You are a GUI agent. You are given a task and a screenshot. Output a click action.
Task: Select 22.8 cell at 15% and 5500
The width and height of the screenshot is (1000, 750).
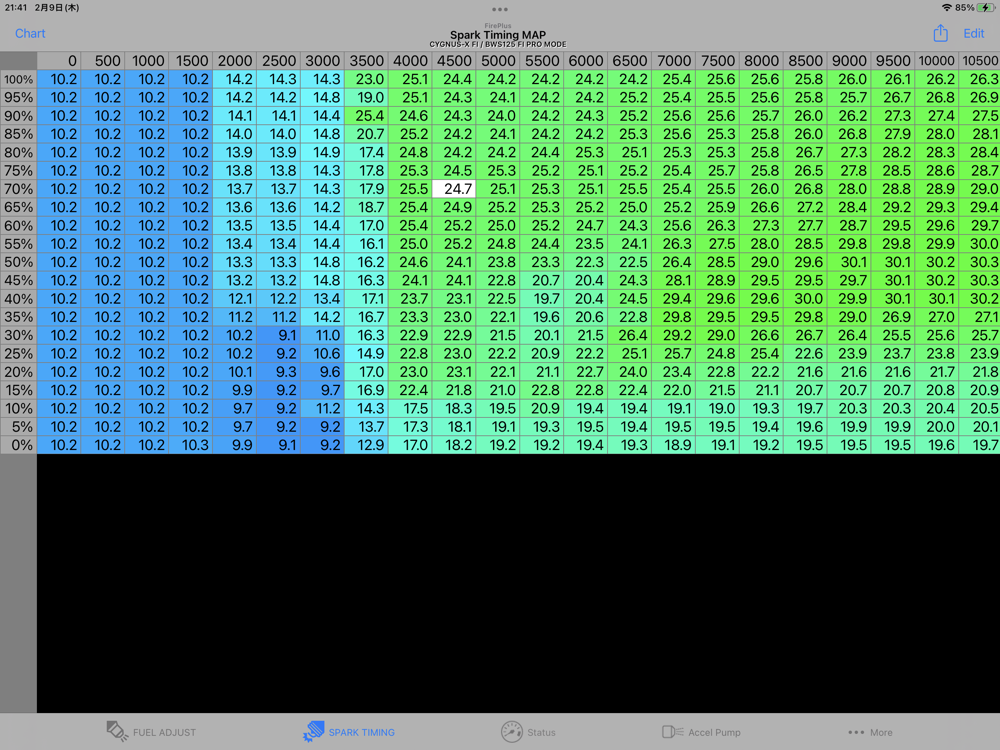tap(541, 390)
